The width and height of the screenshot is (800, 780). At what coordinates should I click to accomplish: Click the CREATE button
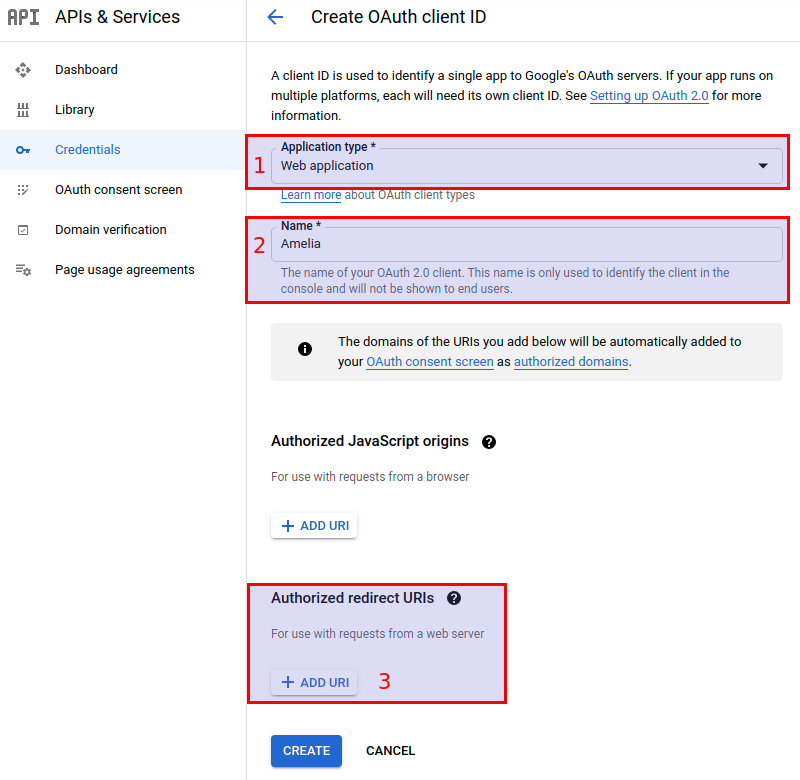click(x=306, y=751)
